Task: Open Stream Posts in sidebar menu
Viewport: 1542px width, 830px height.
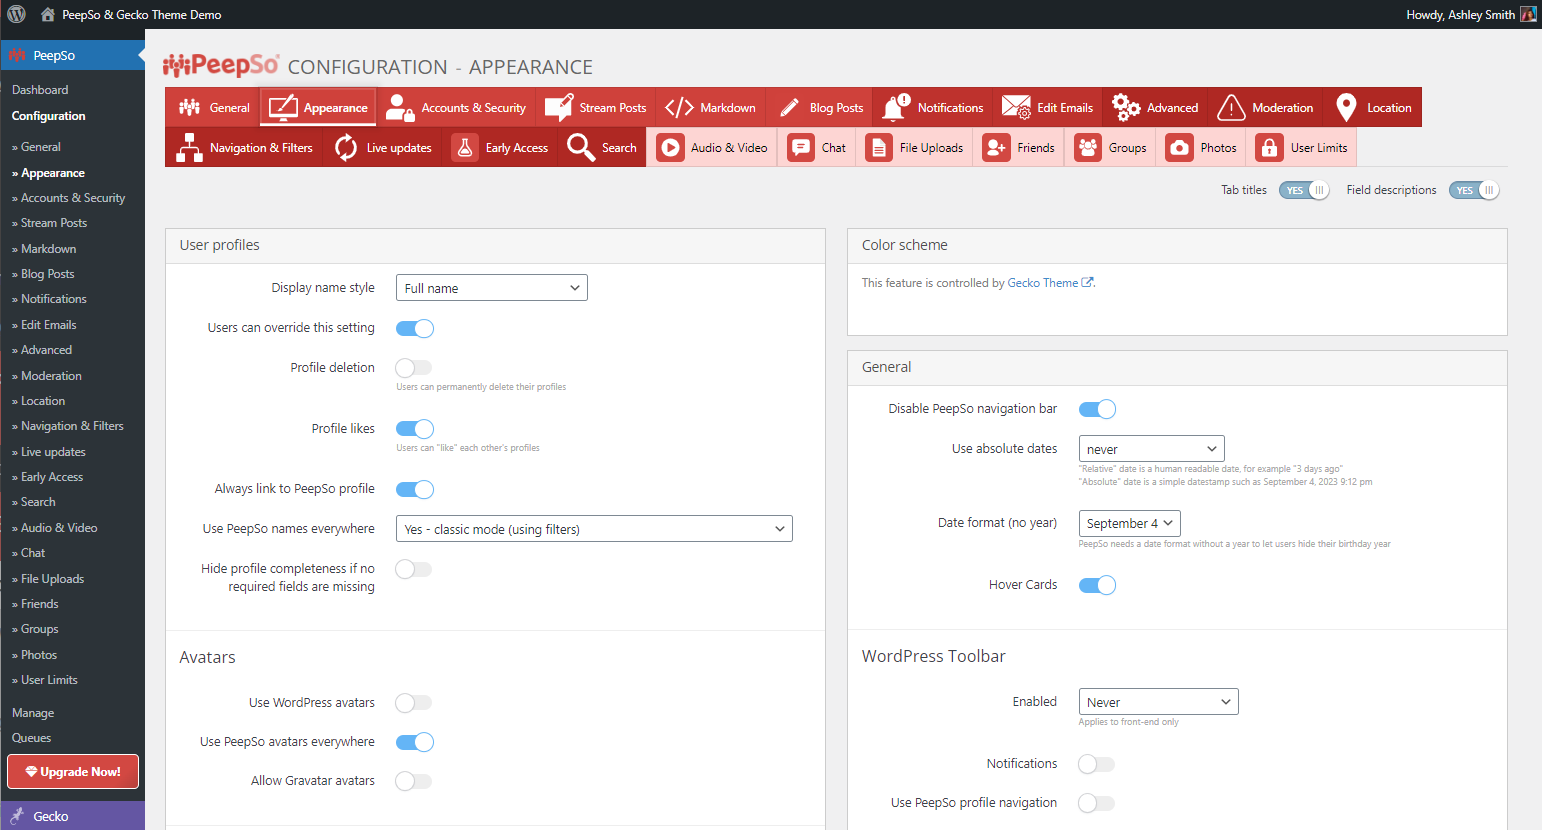Action: click(54, 223)
